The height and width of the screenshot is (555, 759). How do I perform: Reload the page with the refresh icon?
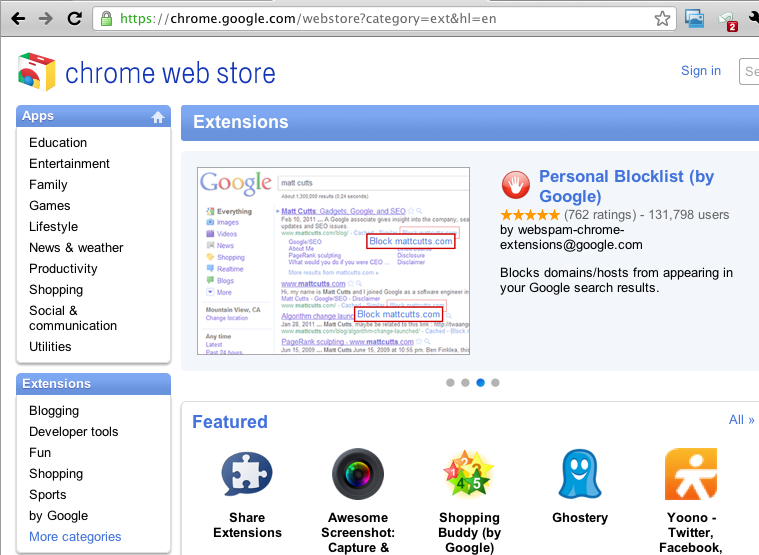[74, 18]
